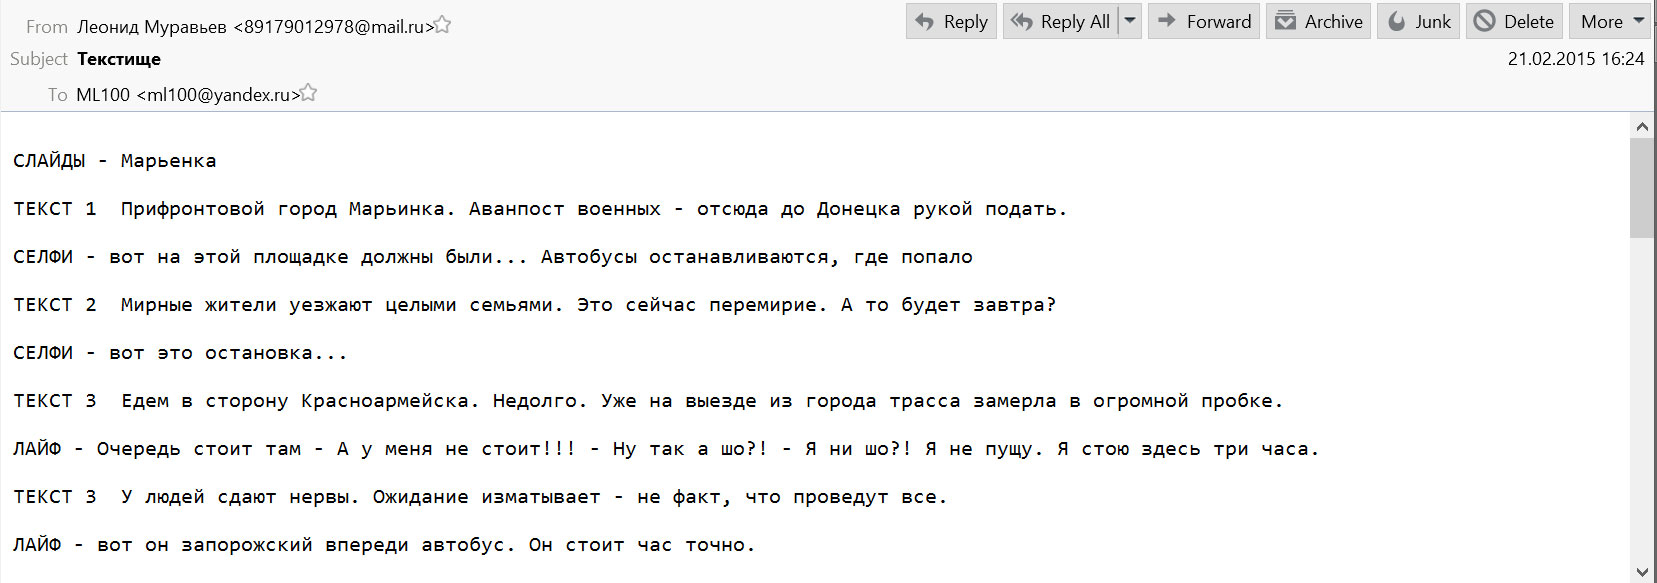Forward this email message

(x=1205, y=22)
